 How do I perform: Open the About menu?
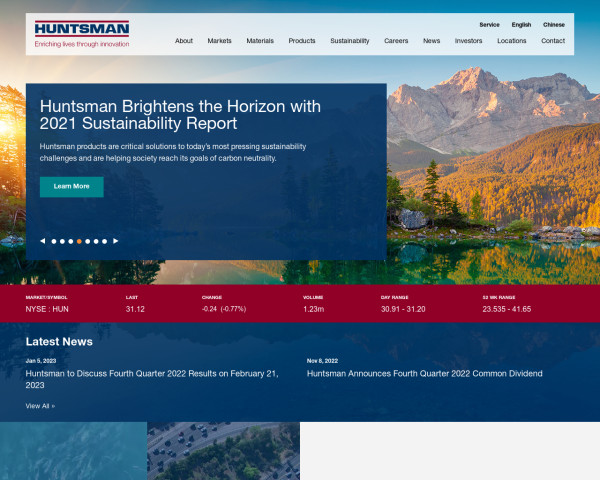pos(183,41)
